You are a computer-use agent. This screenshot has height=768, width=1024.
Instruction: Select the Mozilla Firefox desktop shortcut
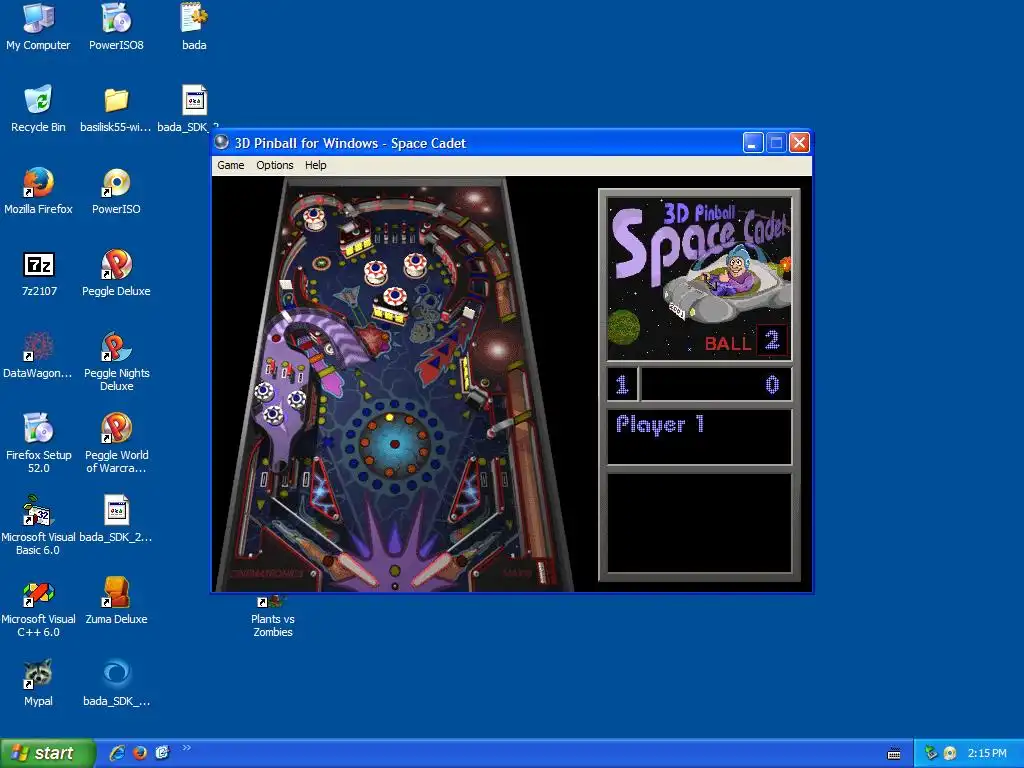click(x=38, y=191)
